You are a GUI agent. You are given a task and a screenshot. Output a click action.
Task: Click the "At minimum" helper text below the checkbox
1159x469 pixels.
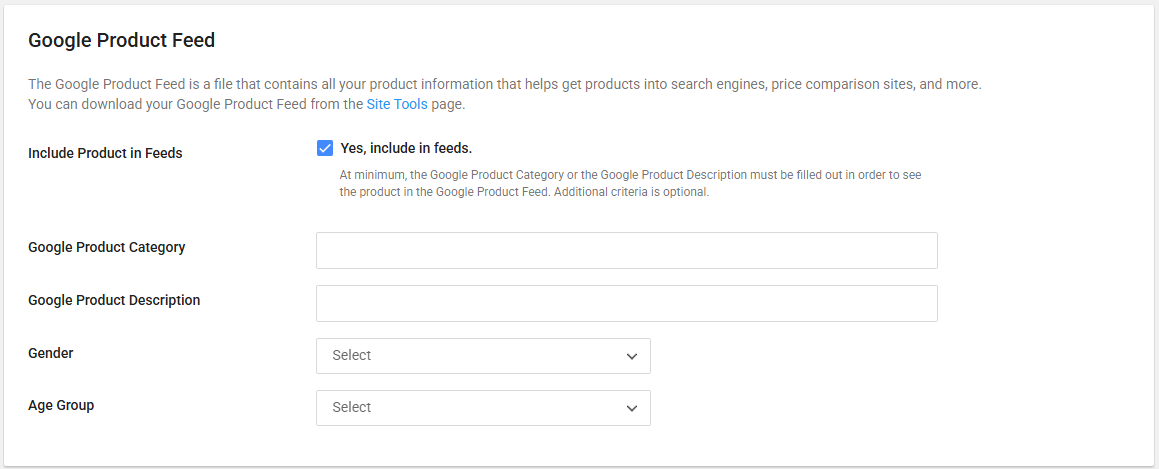pyautogui.click(x=630, y=175)
